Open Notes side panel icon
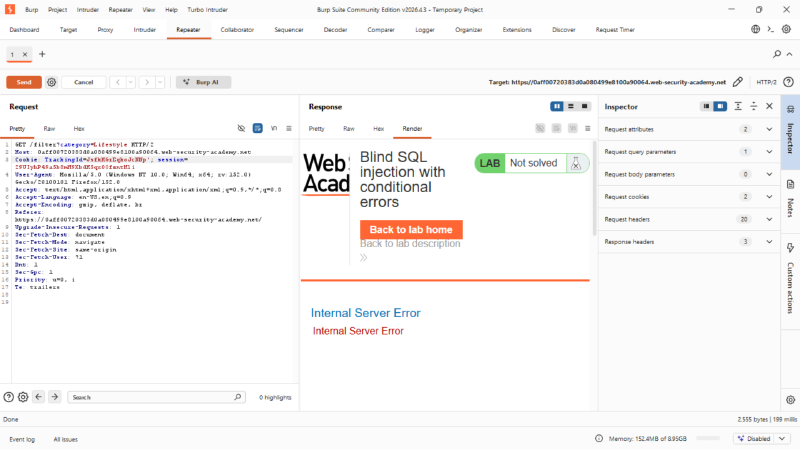Image resolution: width=800 pixels, height=450 pixels. click(x=790, y=184)
